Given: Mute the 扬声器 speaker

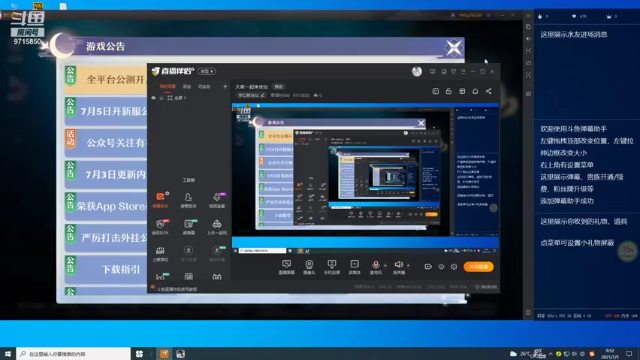Looking at the screenshot, I should 398,267.
